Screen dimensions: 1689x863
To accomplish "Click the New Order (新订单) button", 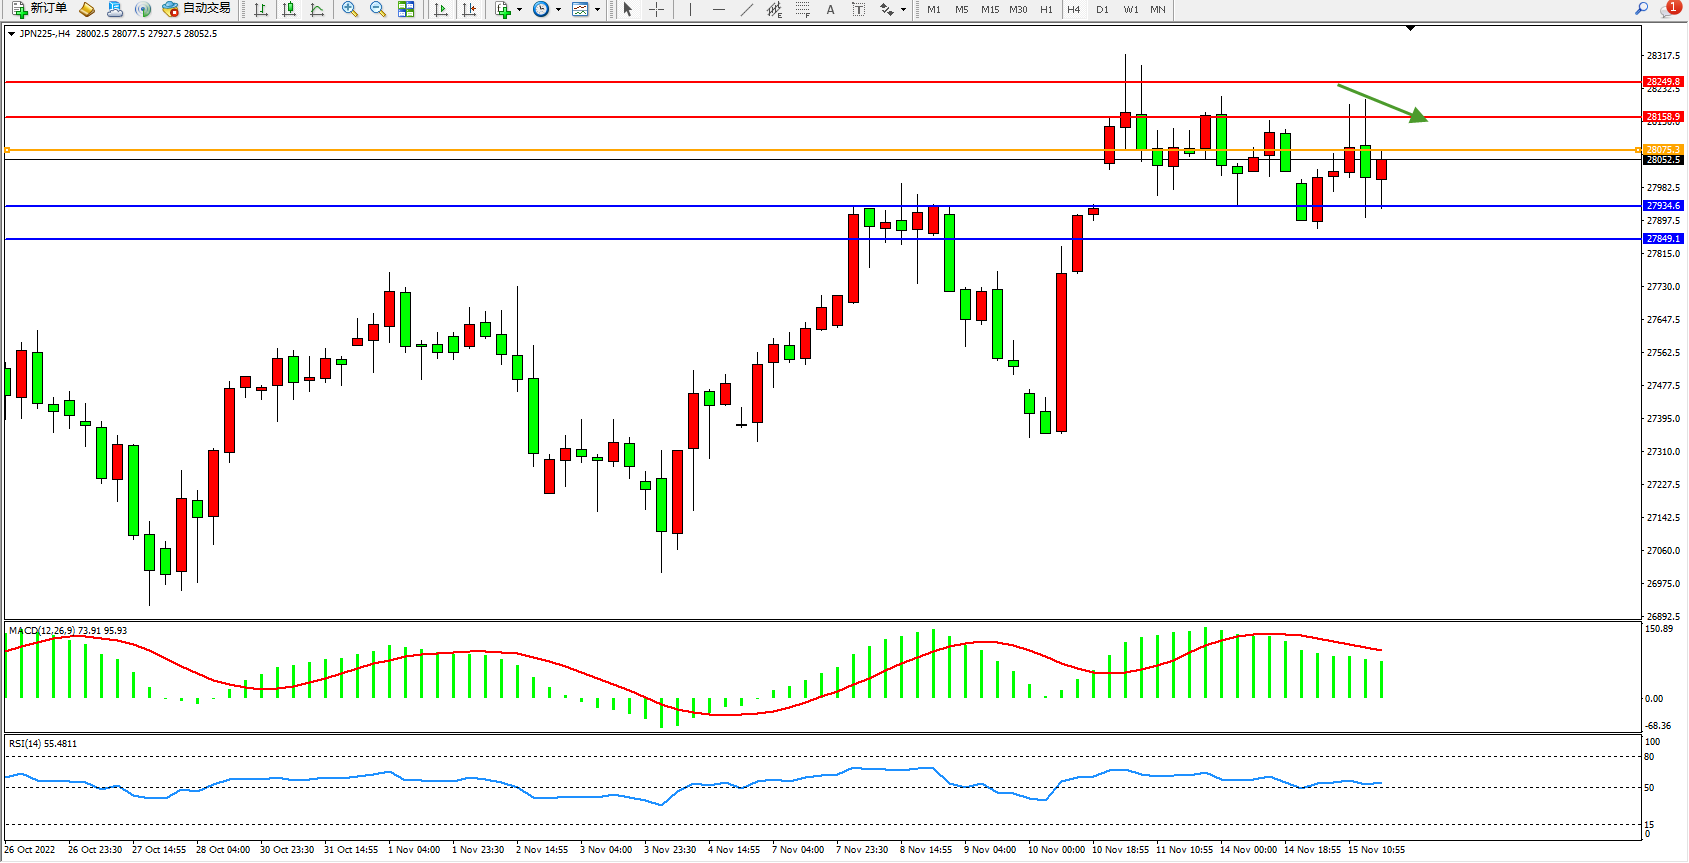I will coord(40,9).
